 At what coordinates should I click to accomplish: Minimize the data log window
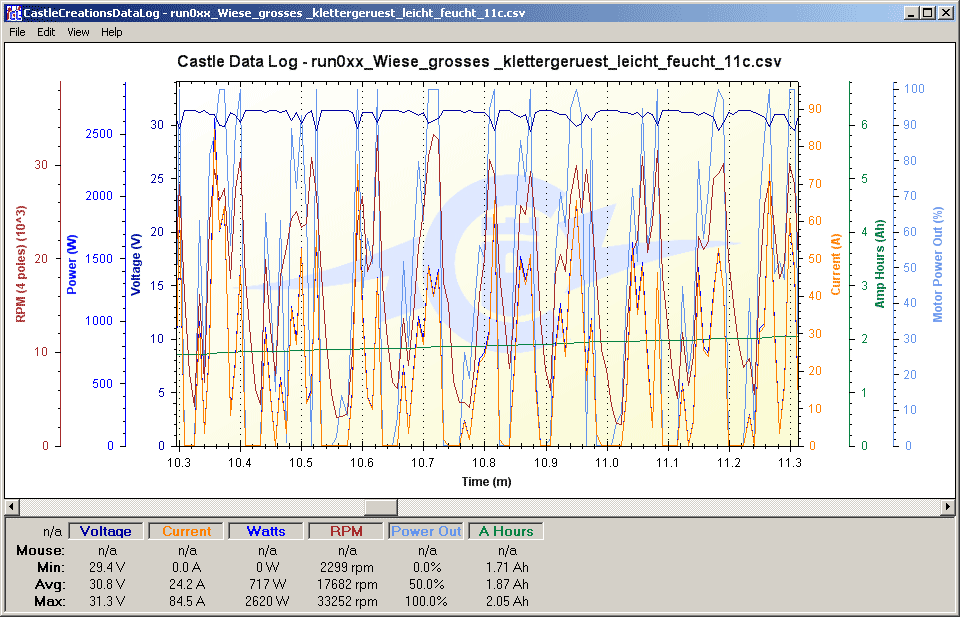click(x=912, y=12)
